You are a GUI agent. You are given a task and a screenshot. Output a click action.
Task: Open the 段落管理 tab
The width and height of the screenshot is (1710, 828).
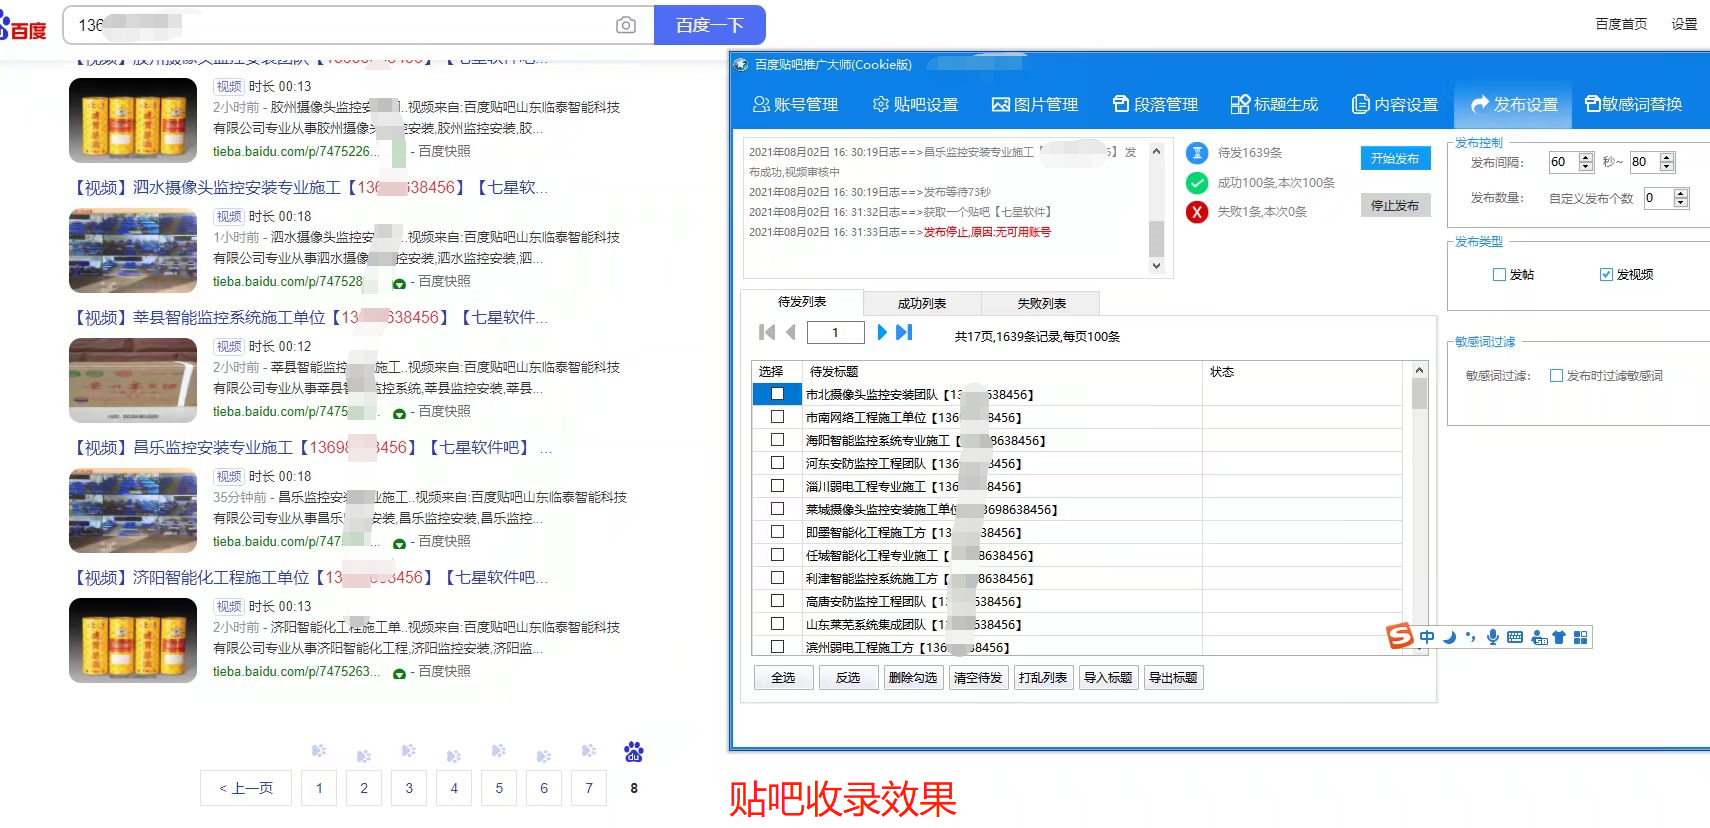tap(1155, 104)
